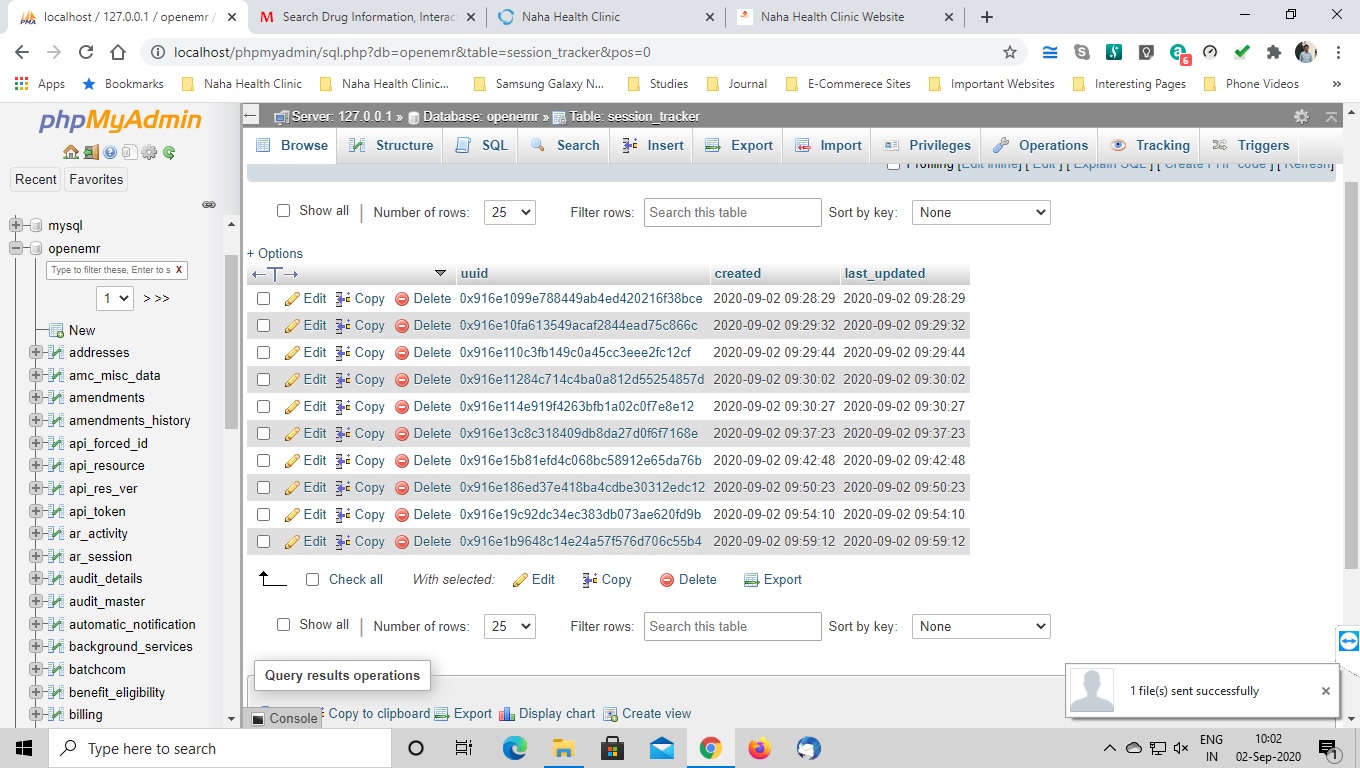Screen dimensions: 1360x768
Task: Expand the openemr database tree node
Action: click(x=14, y=248)
